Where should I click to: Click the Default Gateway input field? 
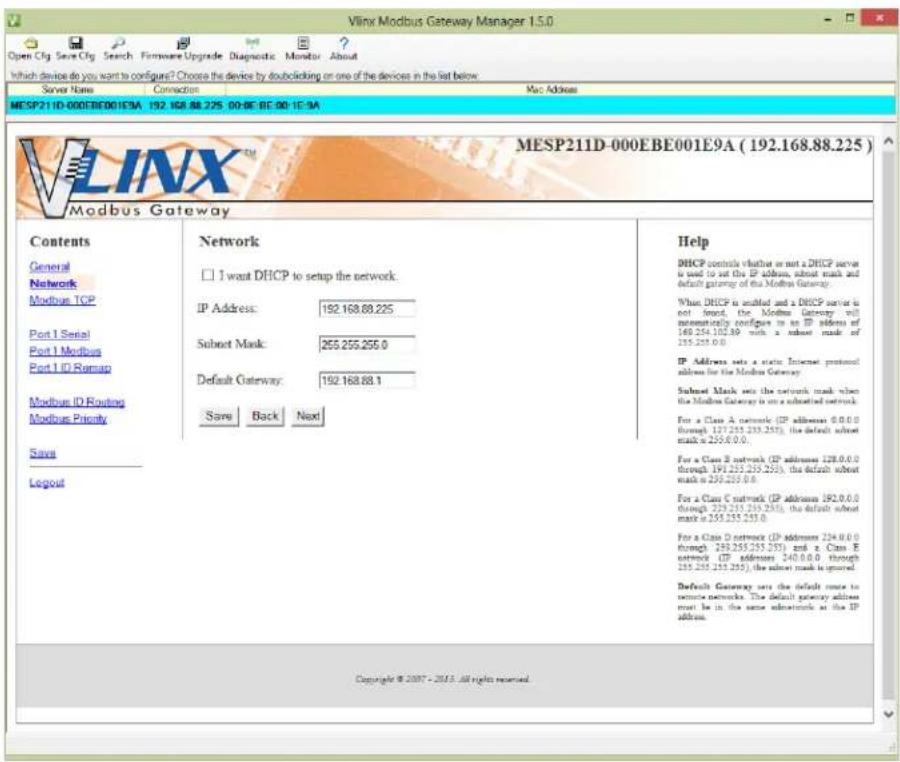(367, 380)
